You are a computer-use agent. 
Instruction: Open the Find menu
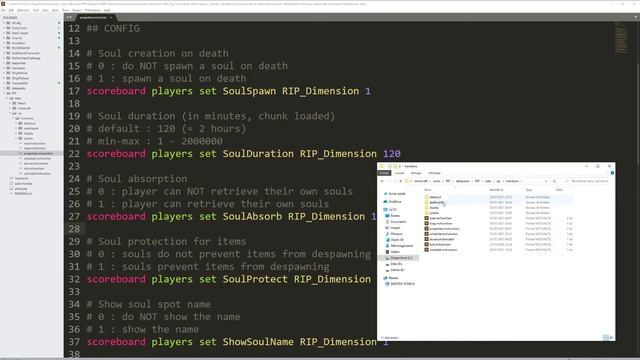36,10
